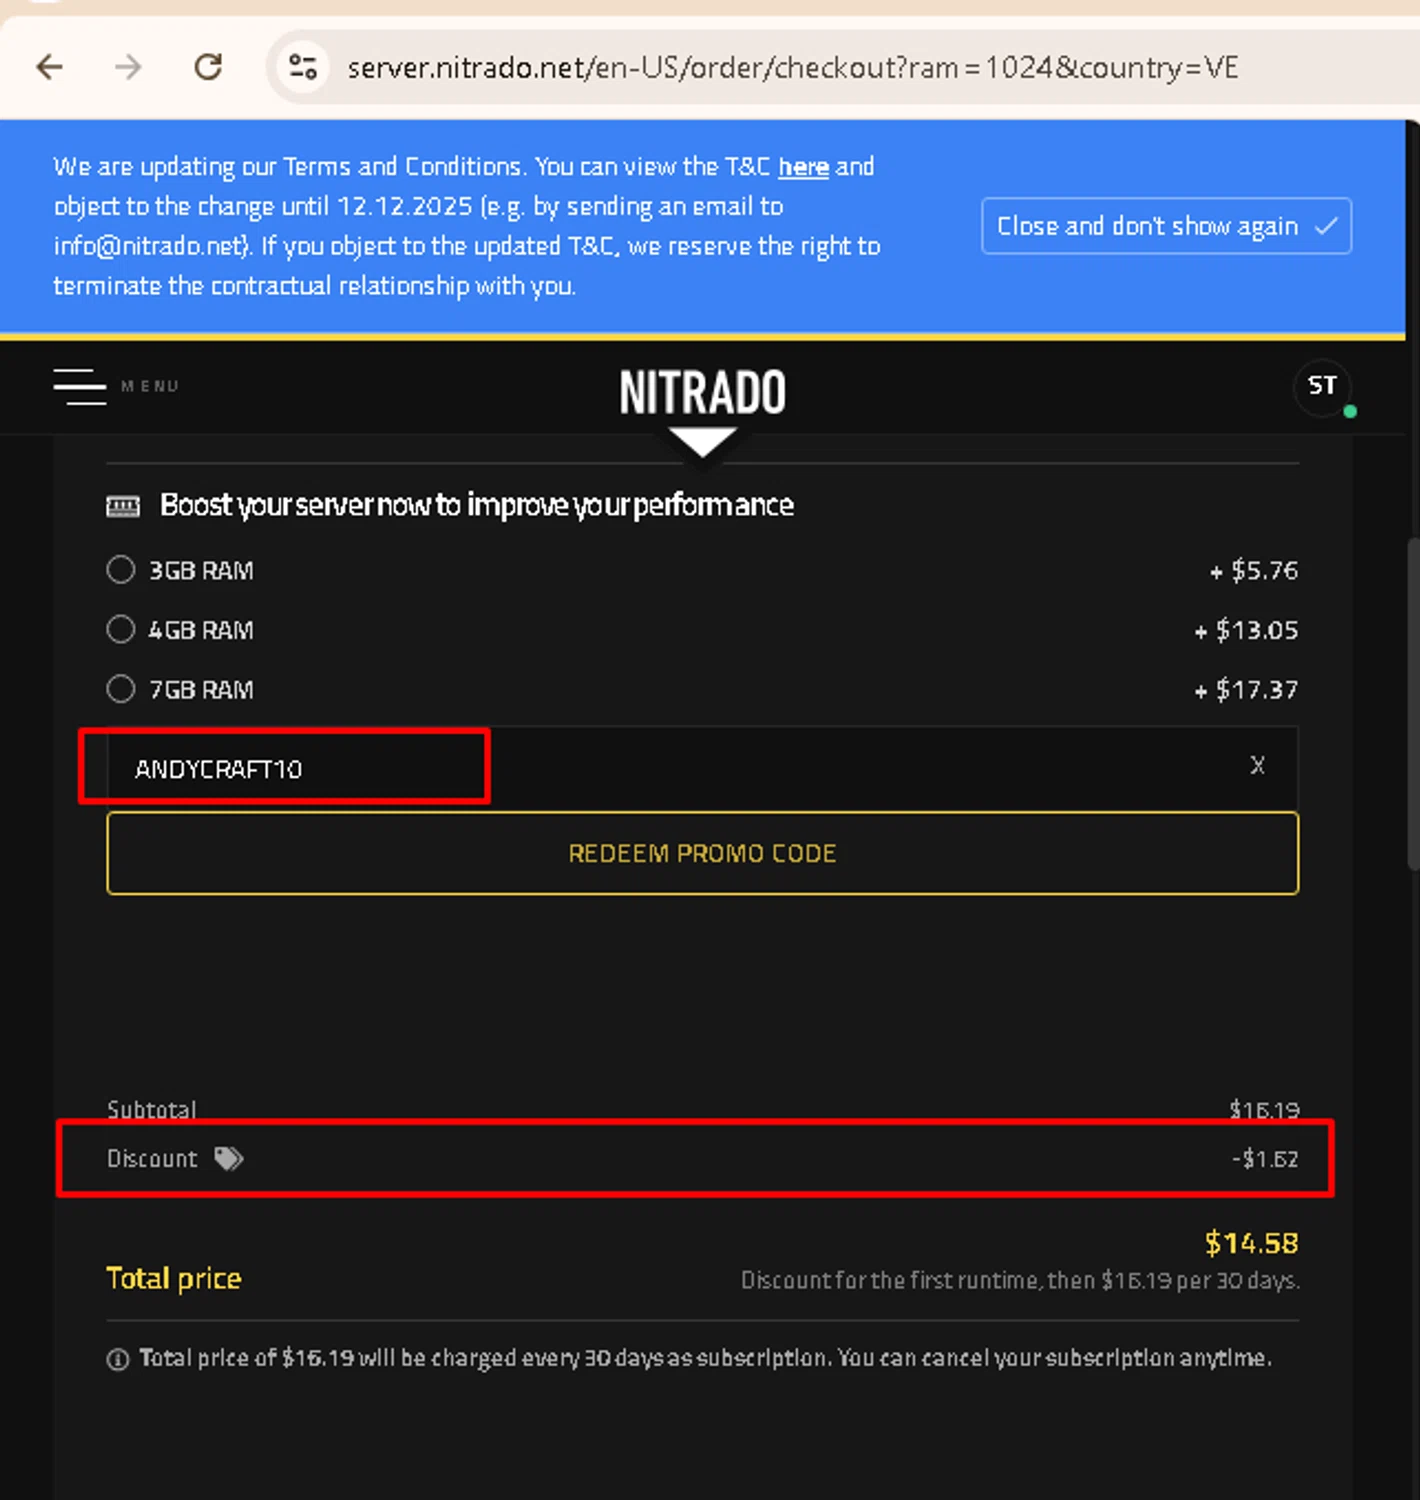
Task: Click the '$14.58' total price value
Action: click(1252, 1243)
